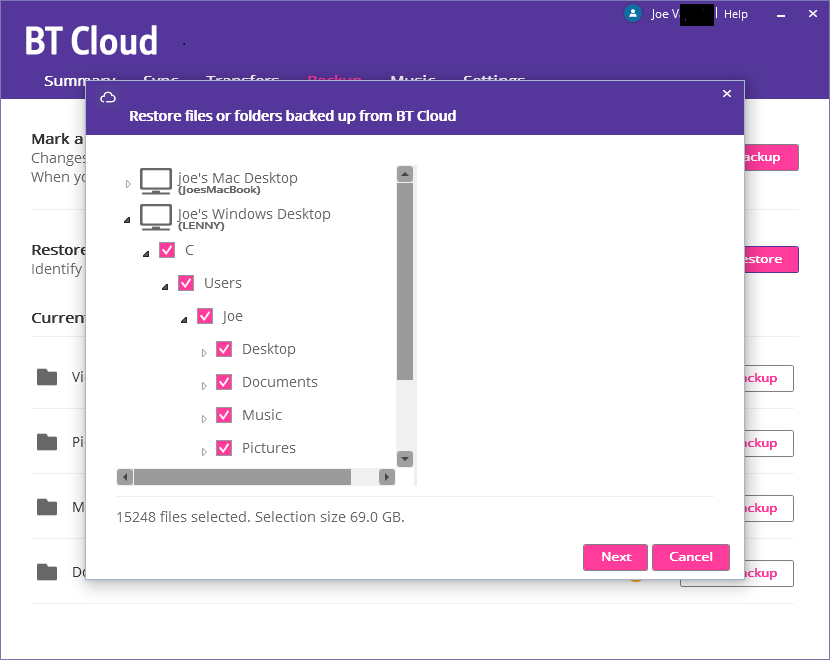Expand the Music folder node

click(204, 419)
